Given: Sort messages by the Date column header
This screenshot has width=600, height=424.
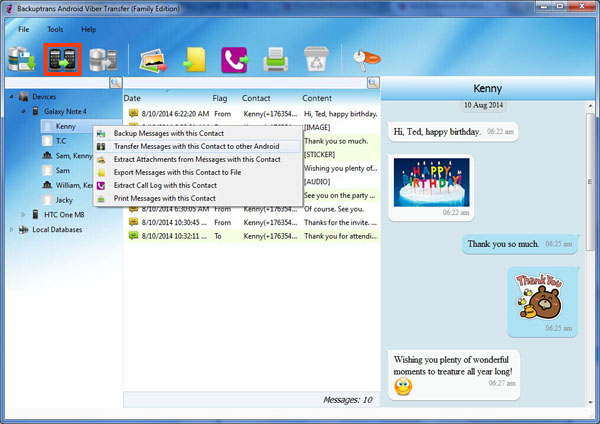Looking at the screenshot, I should 132,98.
